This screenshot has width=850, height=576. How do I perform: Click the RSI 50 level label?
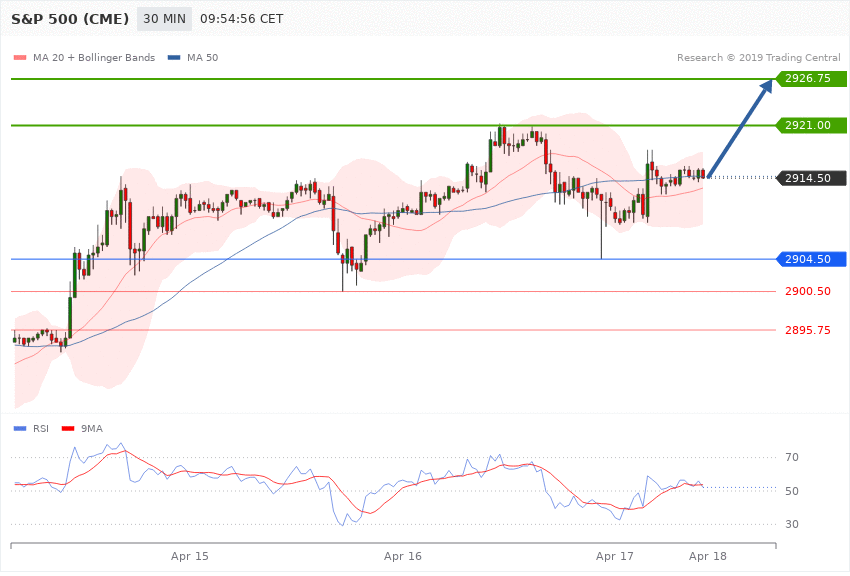coord(792,491)
